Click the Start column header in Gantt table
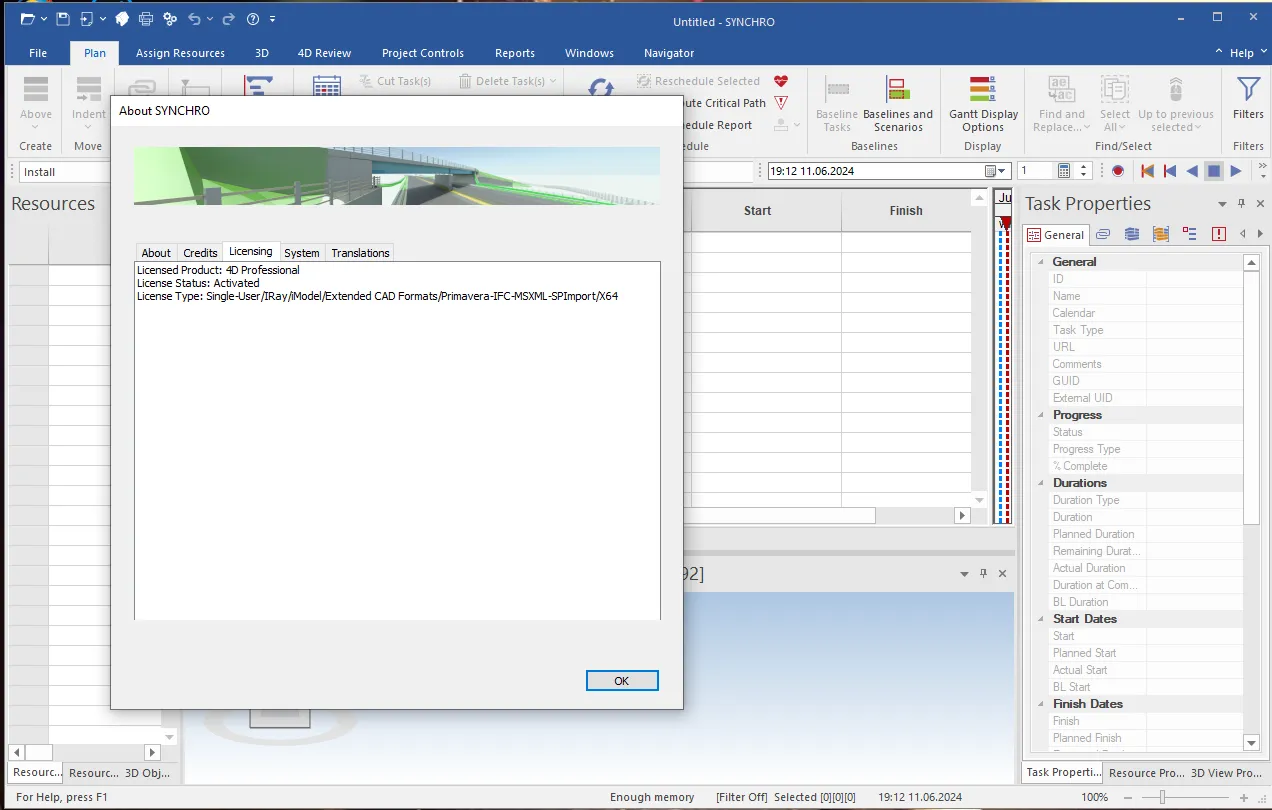1272x810 pixels. pos(757,211)
